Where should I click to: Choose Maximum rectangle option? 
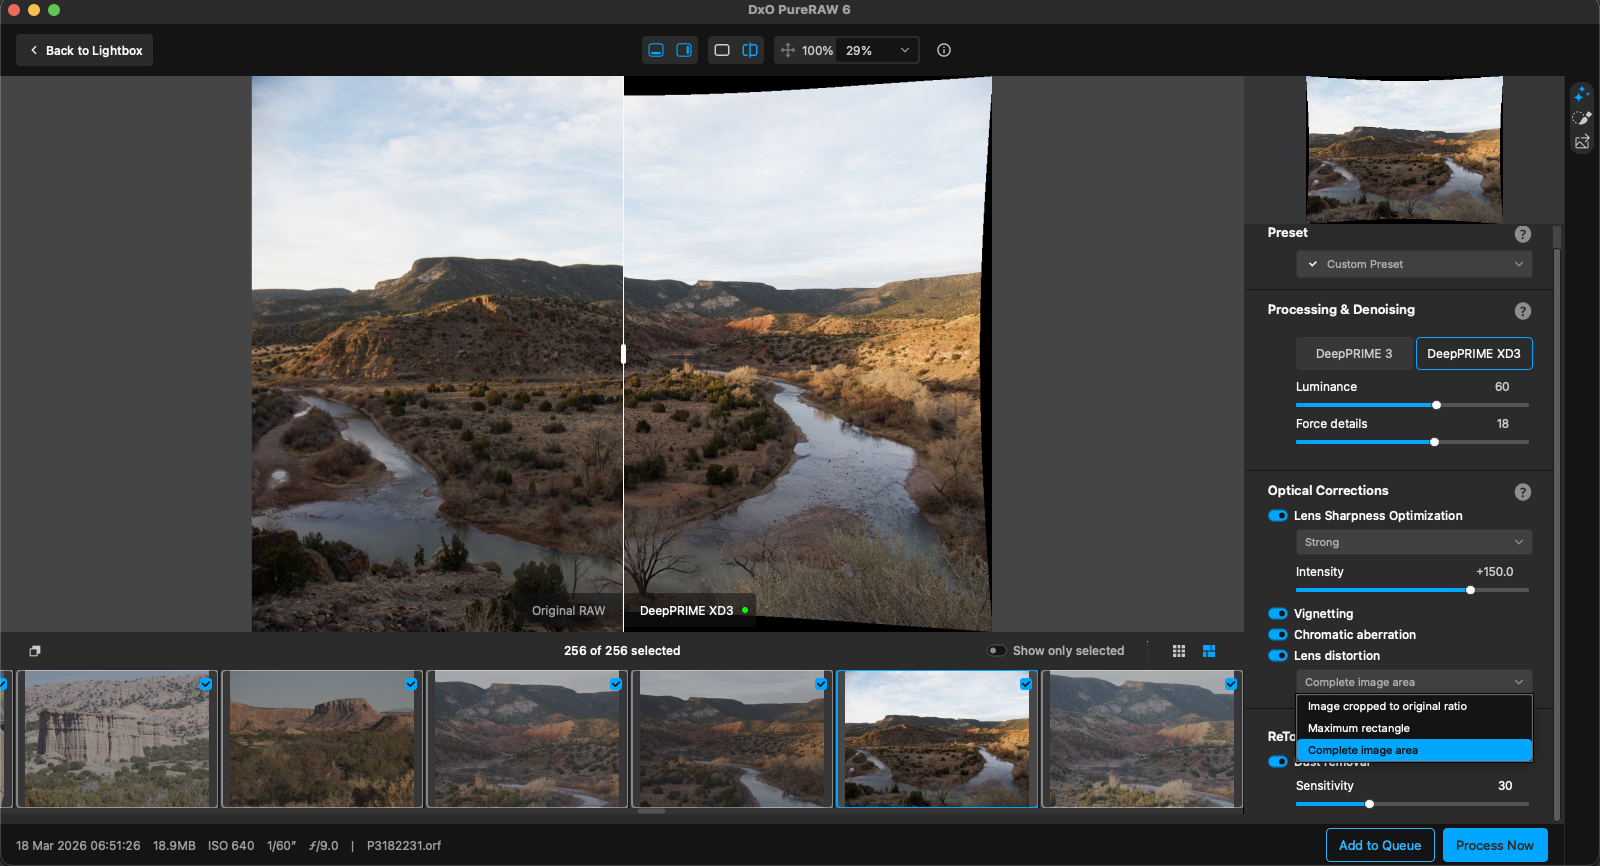(1414, 728)
